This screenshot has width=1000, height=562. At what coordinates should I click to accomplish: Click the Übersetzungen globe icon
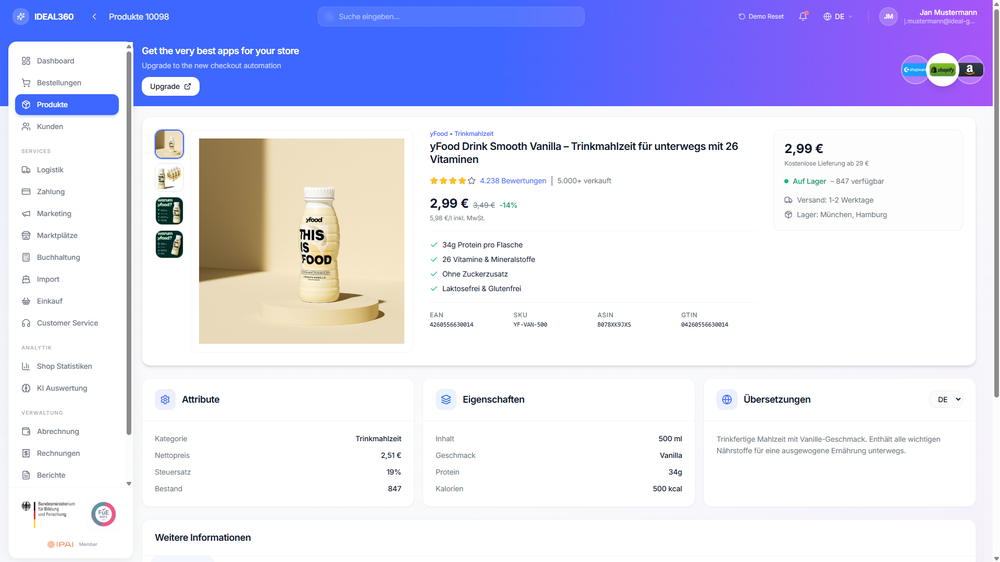point(726,399)
